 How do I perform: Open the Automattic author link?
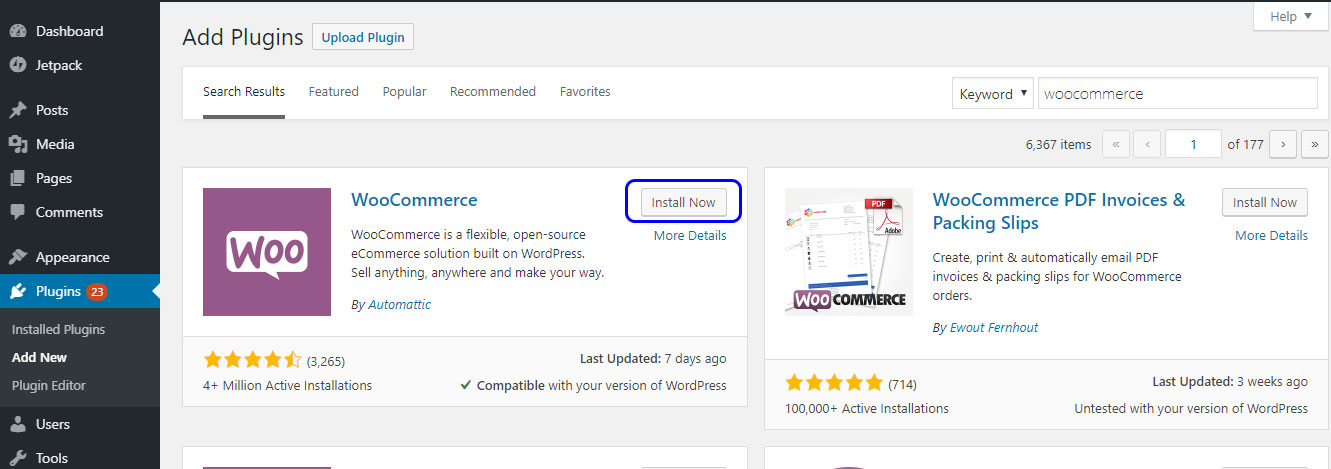(x=399, y=304)
